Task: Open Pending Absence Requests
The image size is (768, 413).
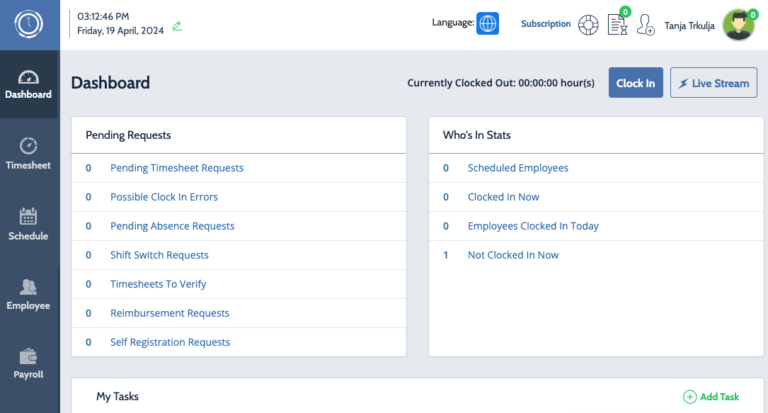Action: [172, 226]
